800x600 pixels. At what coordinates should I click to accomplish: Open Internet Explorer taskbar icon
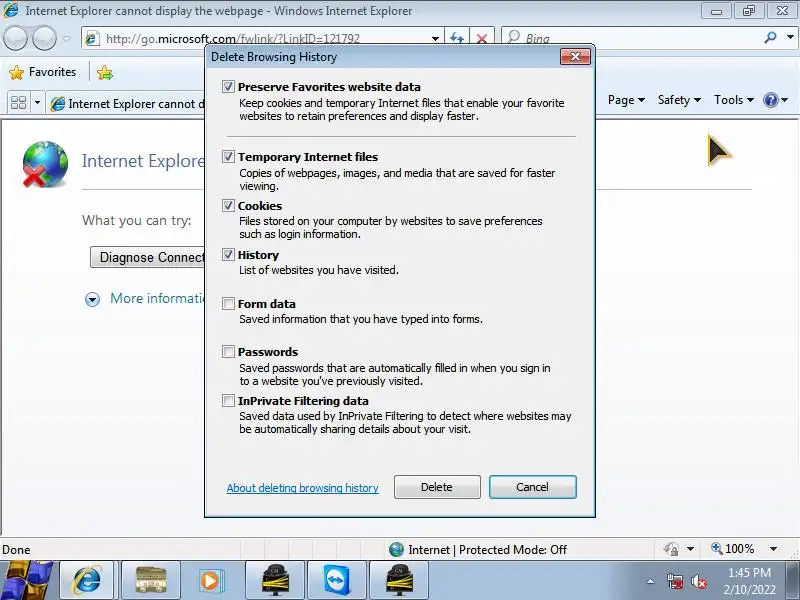(87, 580)
